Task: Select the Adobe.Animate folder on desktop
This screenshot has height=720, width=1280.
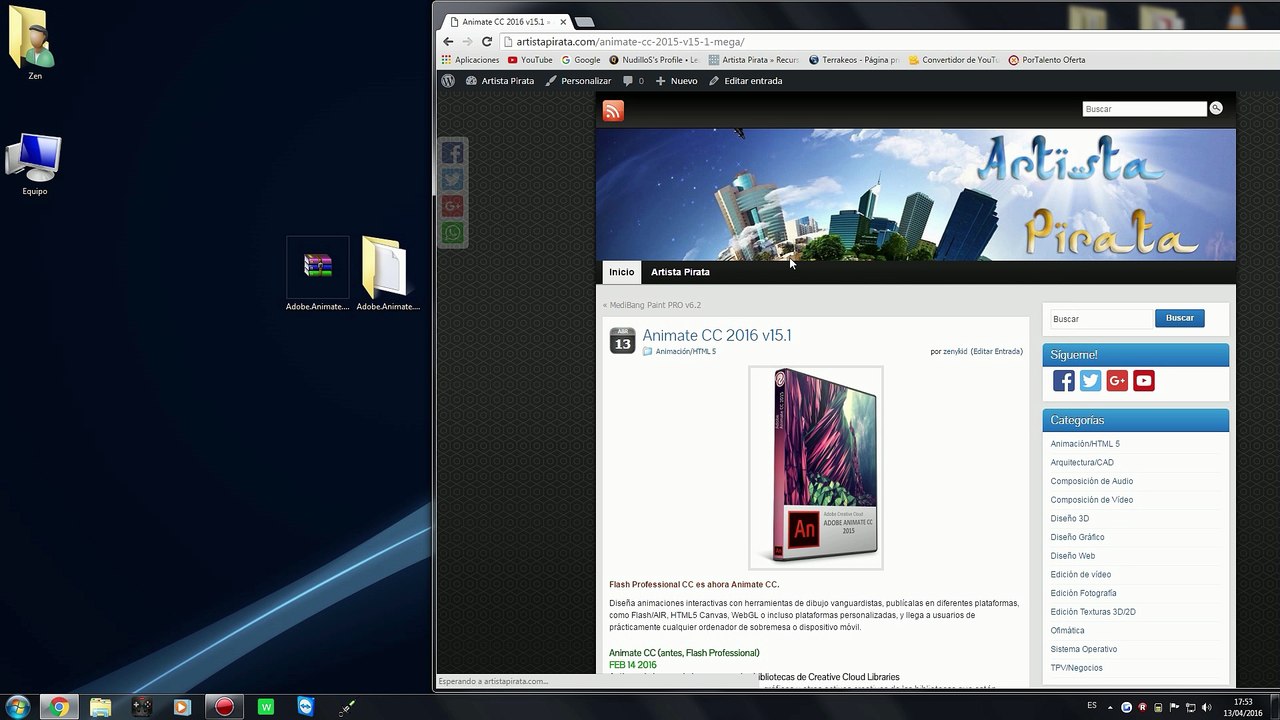Action: (388, 275)
